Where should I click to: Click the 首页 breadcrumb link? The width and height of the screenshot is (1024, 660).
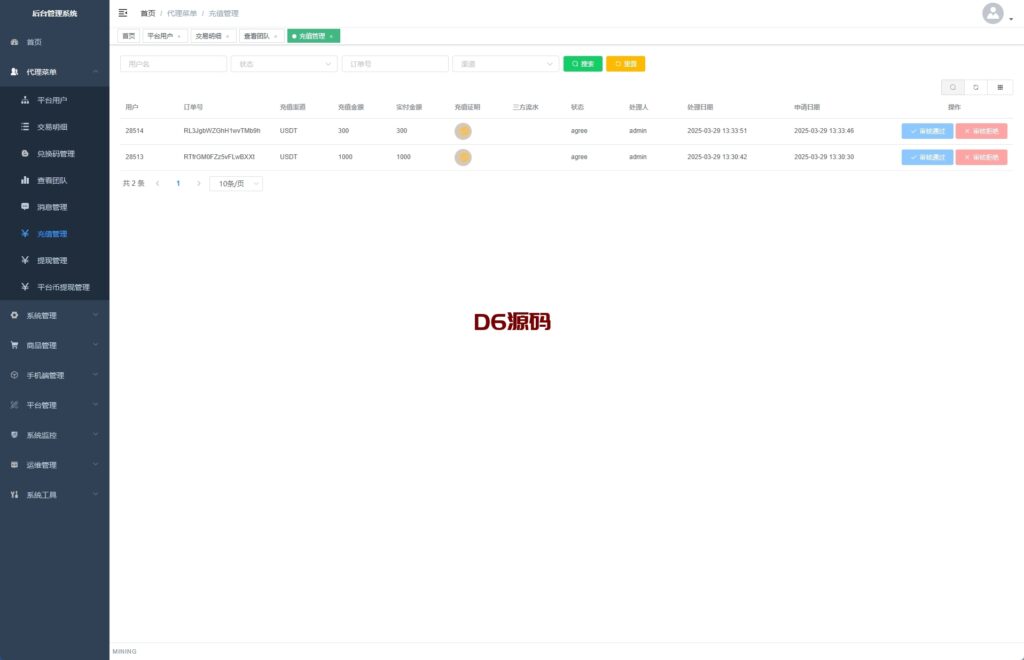coord(148,13)
